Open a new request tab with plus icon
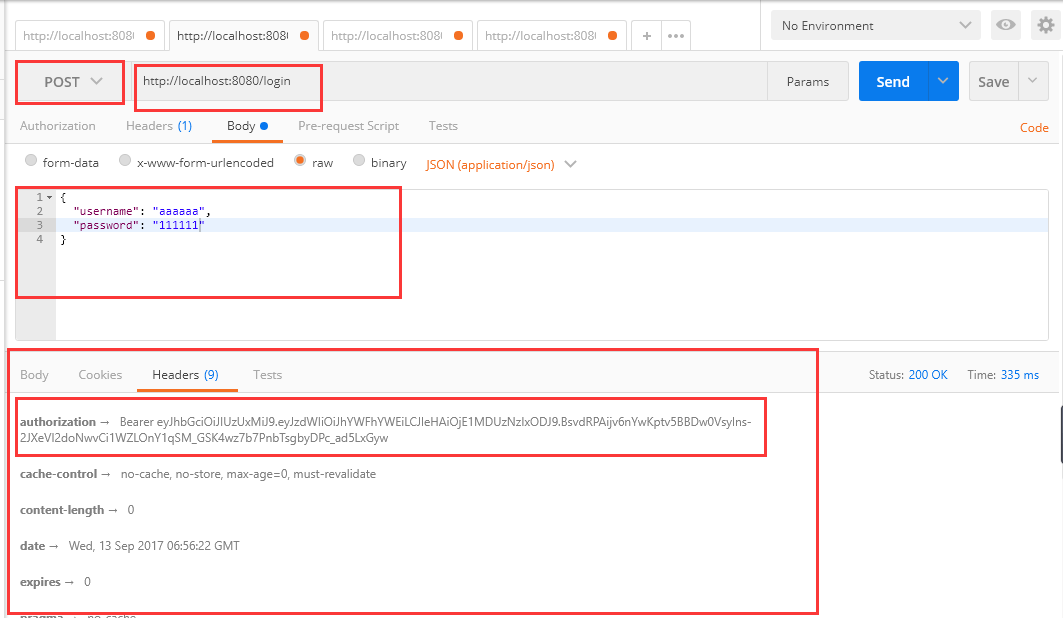 [647, 36]
